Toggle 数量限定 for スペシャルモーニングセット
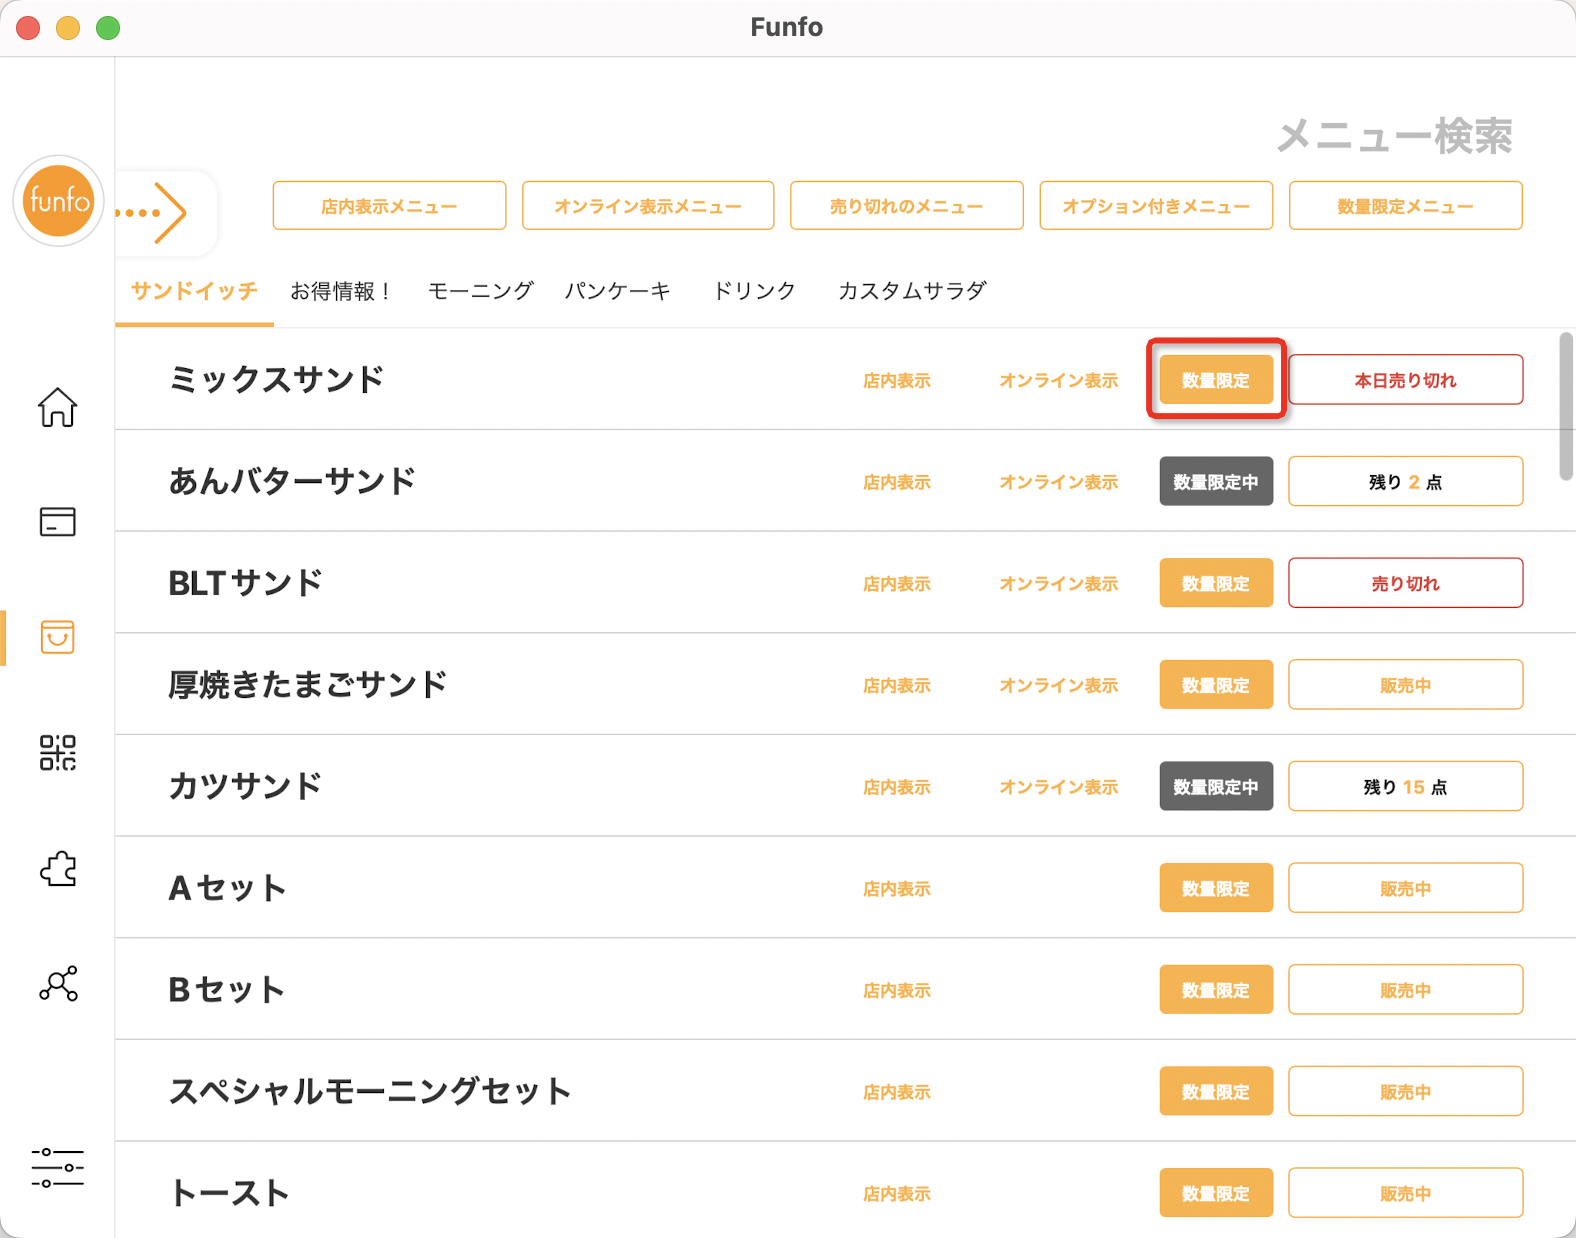1576x1238 pixels. pyautogui.click(x=1216, y=1091)
